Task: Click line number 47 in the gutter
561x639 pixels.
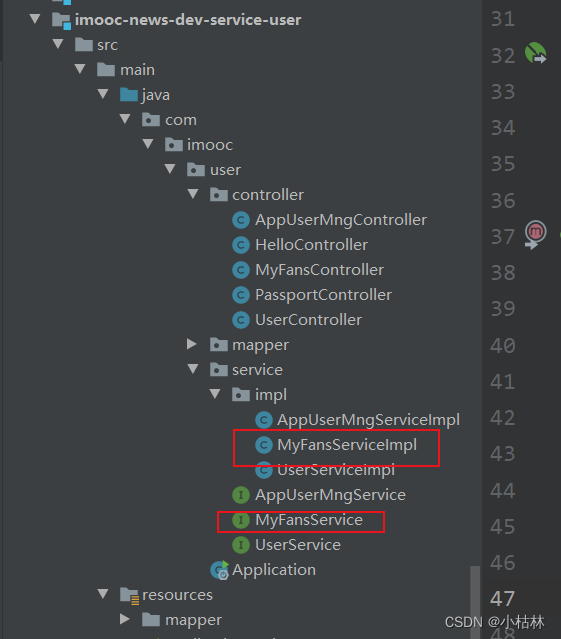Action: (x=503, y=599)
